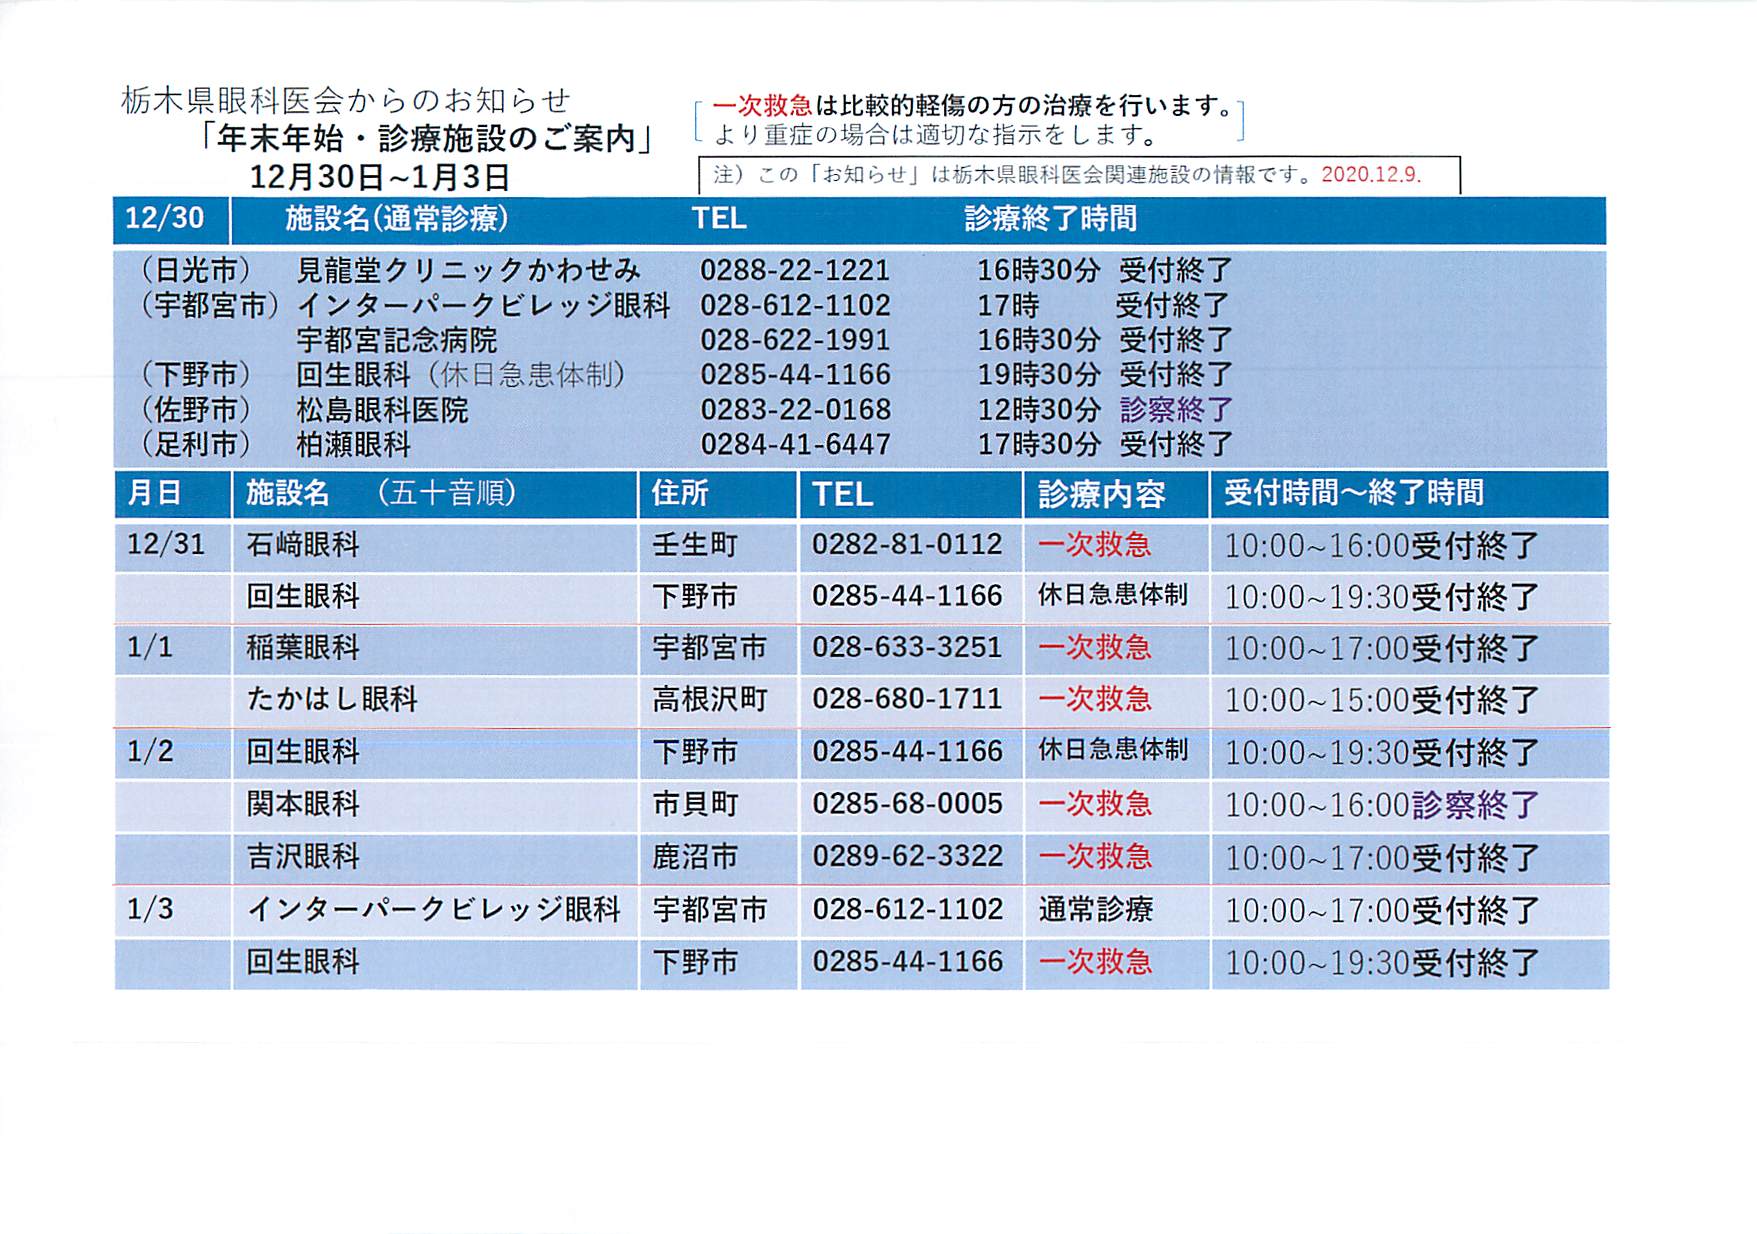The height and width of the screenshot is (1234, 1757).
Task: Select phone number '028-633-3251'
Action: [906, 648]
